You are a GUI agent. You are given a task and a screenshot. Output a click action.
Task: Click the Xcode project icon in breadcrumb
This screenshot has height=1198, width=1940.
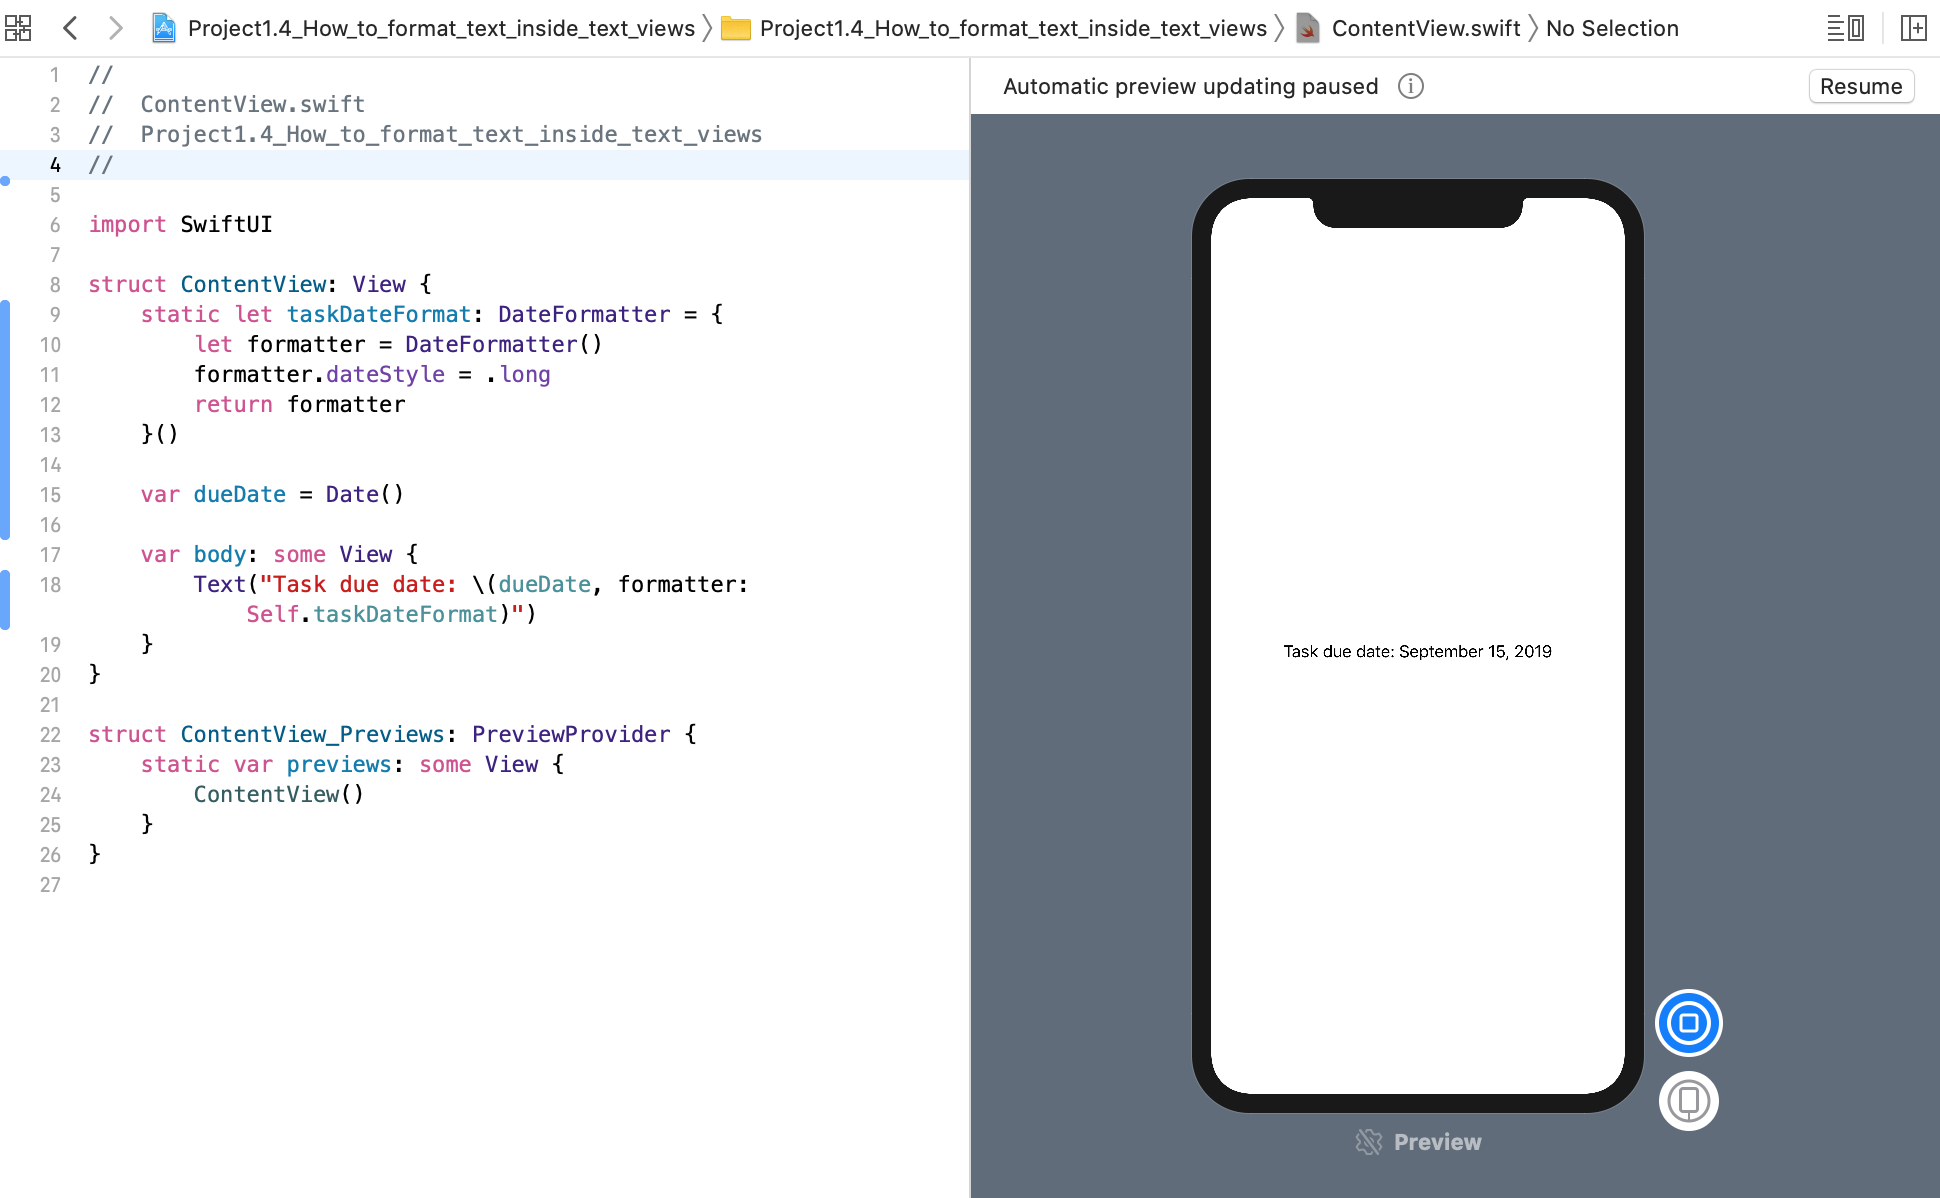pos(164,28)
